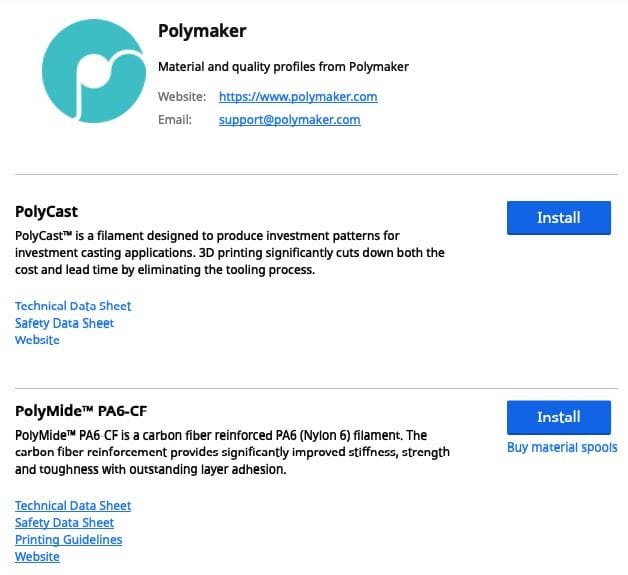Screen dimensions: 628x575
Task: Click the PolyCast heading
Action: 47,212
